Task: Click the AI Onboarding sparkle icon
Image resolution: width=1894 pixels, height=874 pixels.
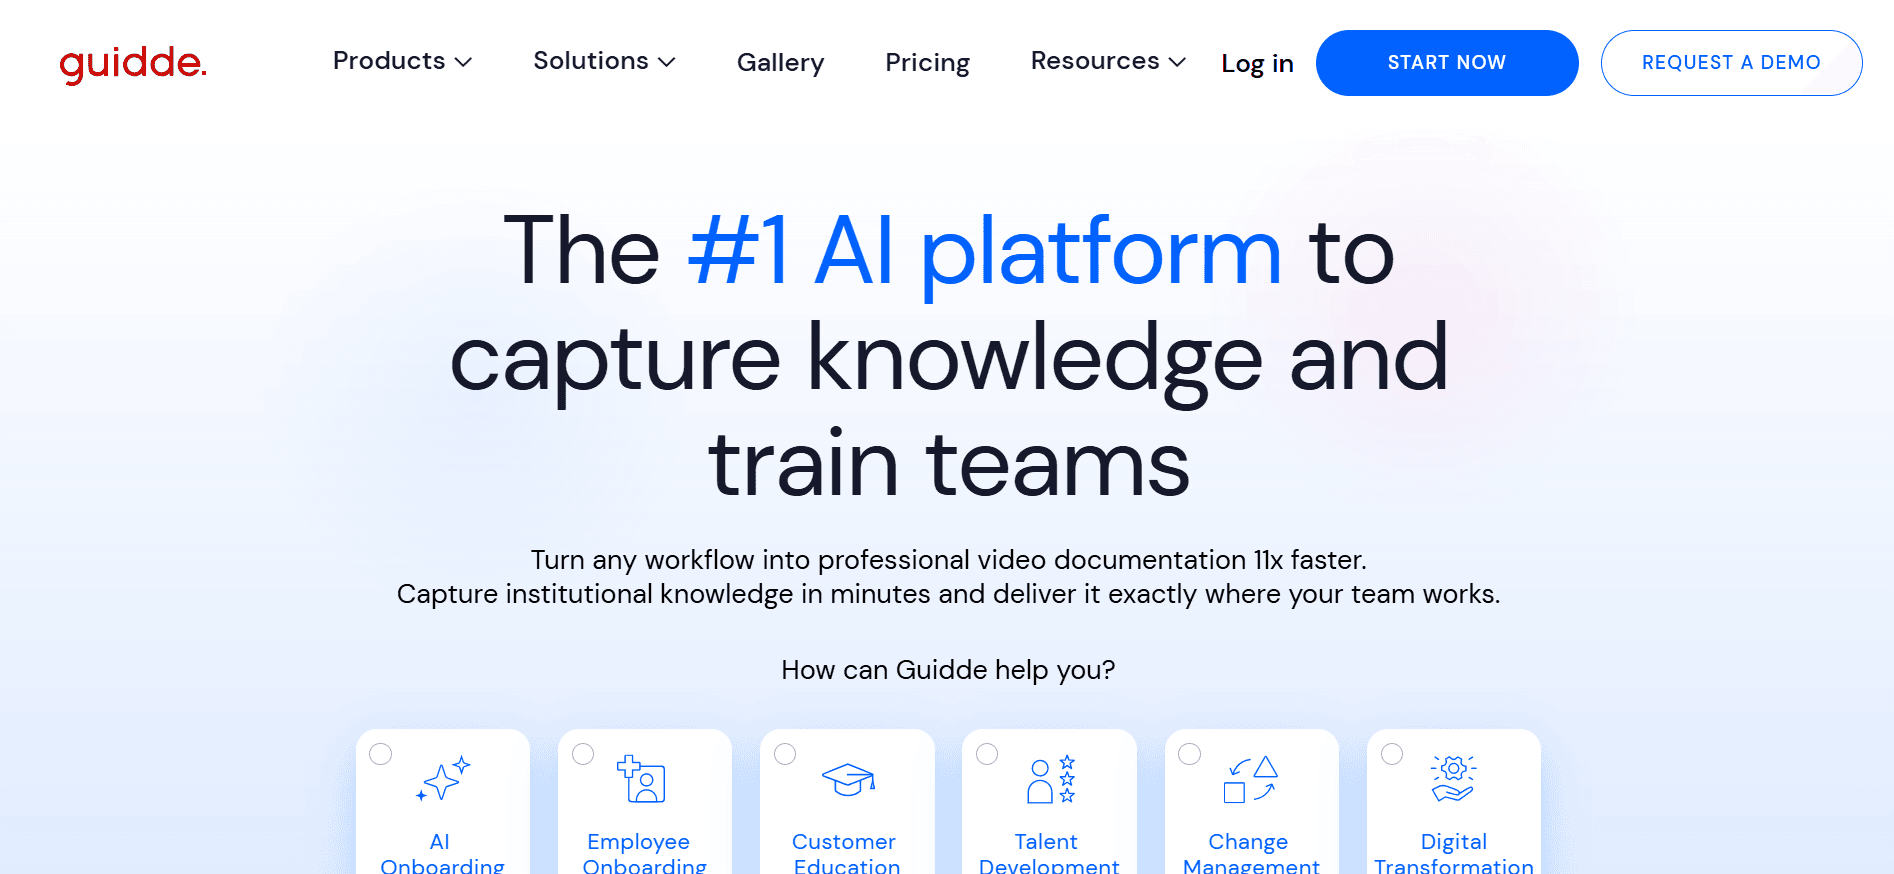Action: (x=443, y=779)
